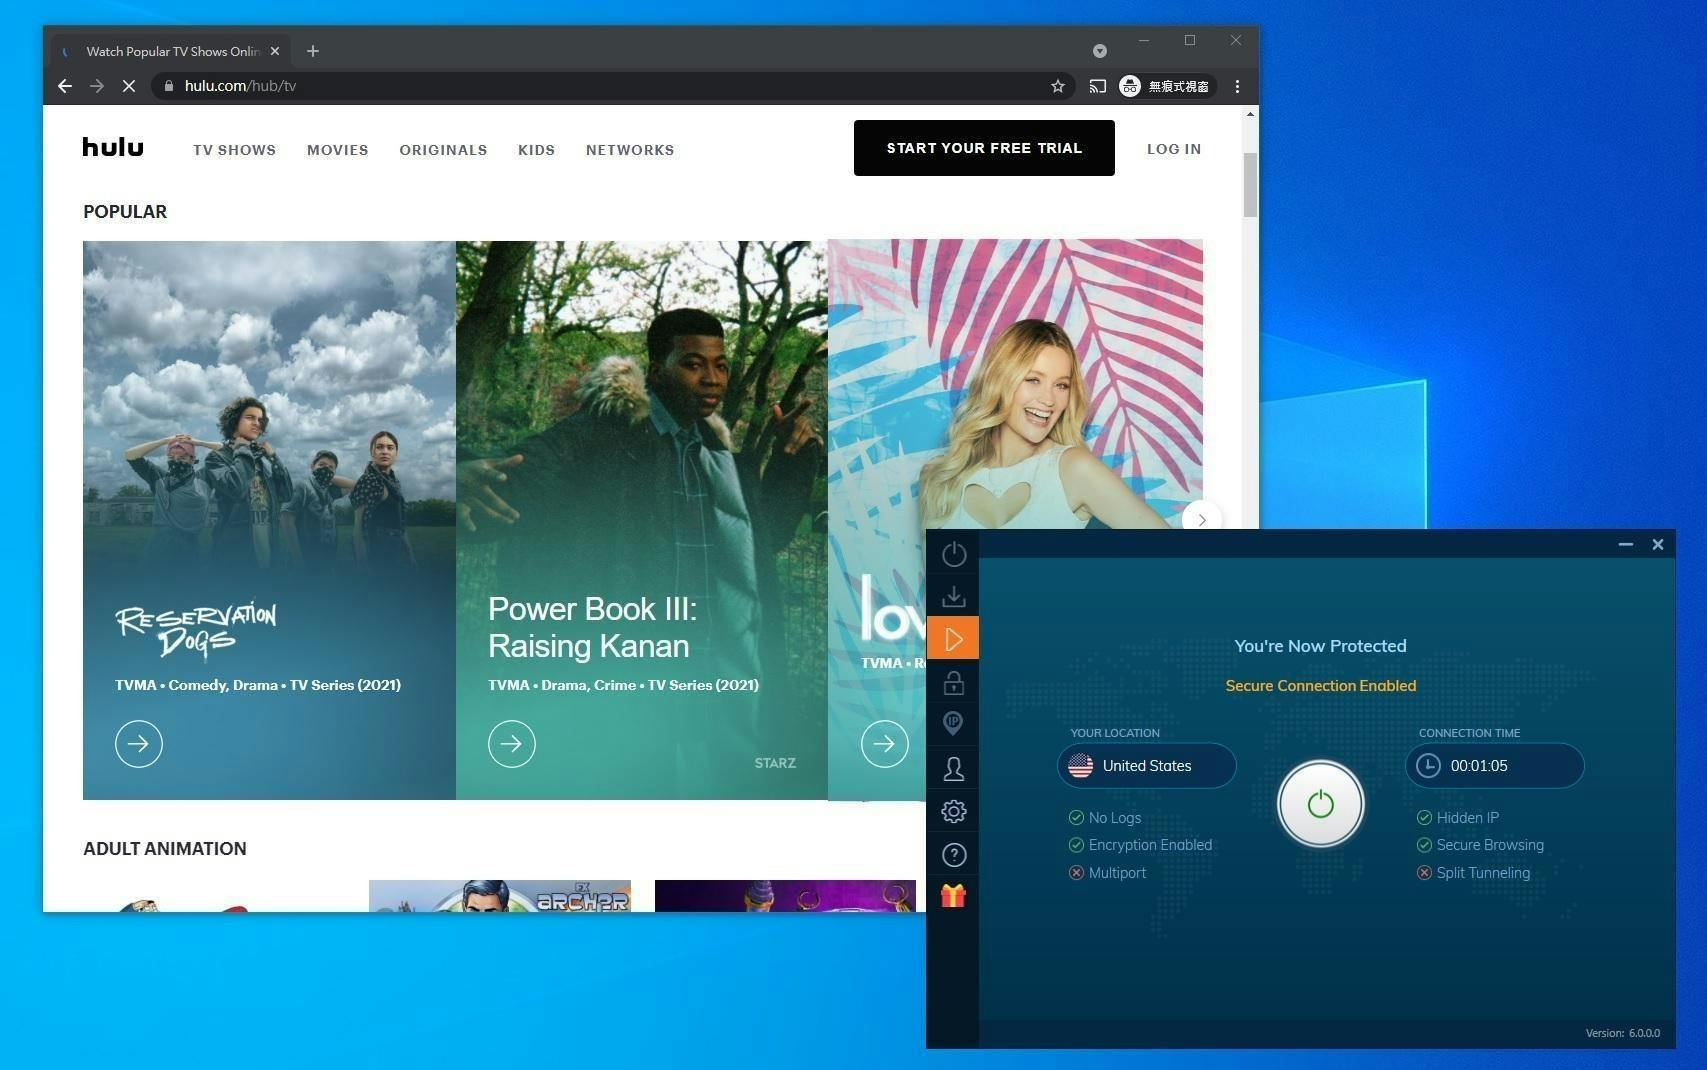Open Reservation Dogs arrow button
Viewport: 1707px width, 1070px height.
pyautogui.click(x=139, y=744)
